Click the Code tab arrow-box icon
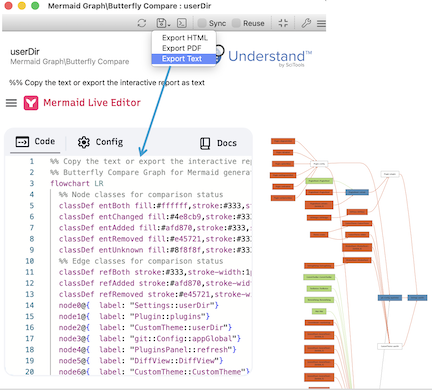Screen dimensions: 432x390 (x=22, y=142)
